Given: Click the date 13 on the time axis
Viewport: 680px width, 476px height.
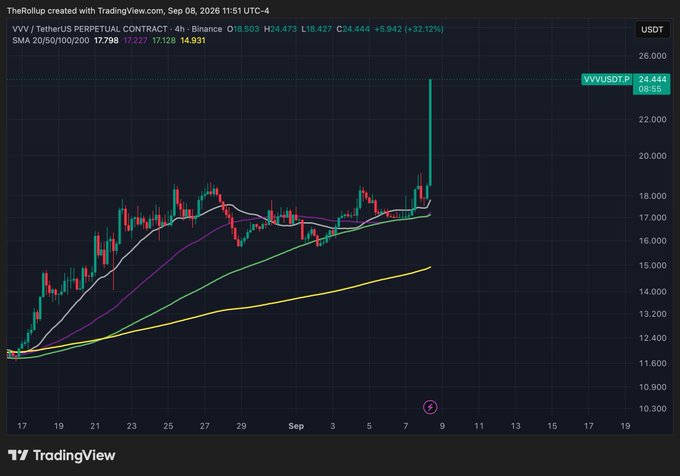Looking at the screenshot, I should coord(516,426).
